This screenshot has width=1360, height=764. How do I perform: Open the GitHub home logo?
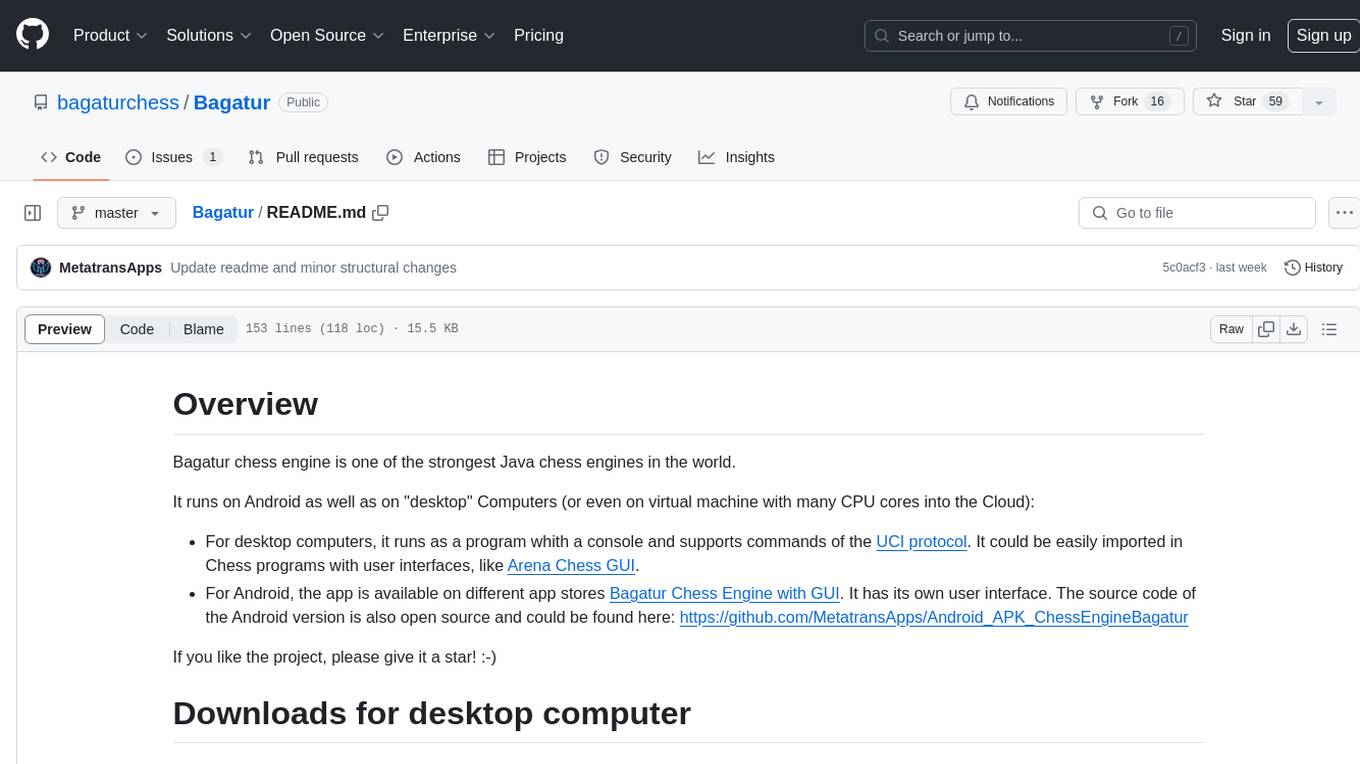pyautogui.click(x=32, y=35)
